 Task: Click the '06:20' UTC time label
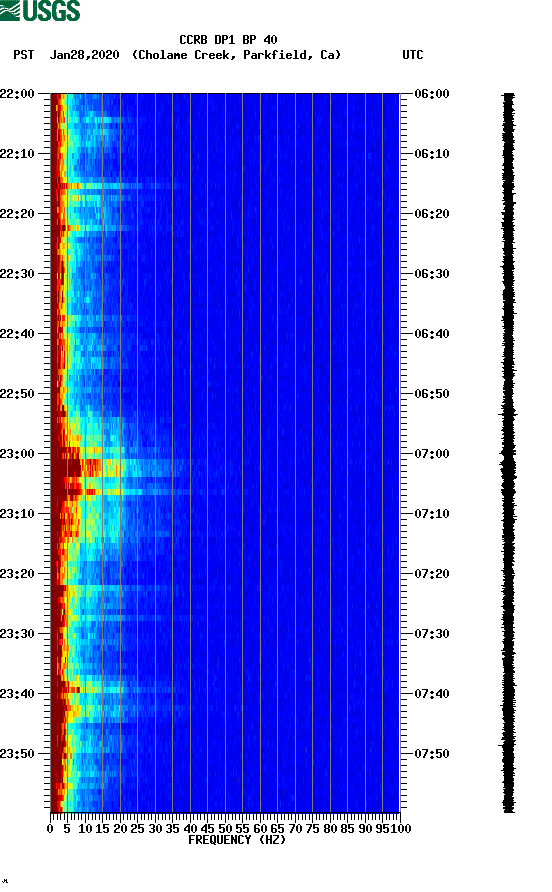pyautogui.click(x=432, y=213)
